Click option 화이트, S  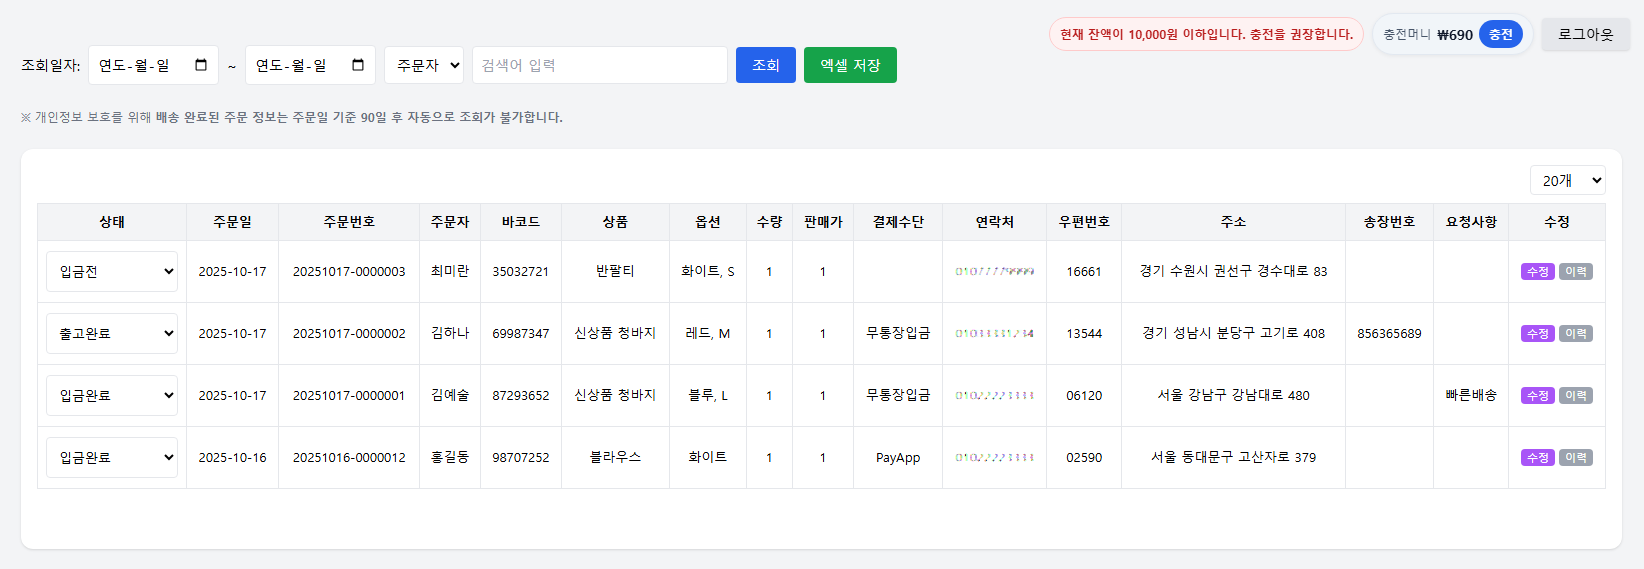click(708, 271)
